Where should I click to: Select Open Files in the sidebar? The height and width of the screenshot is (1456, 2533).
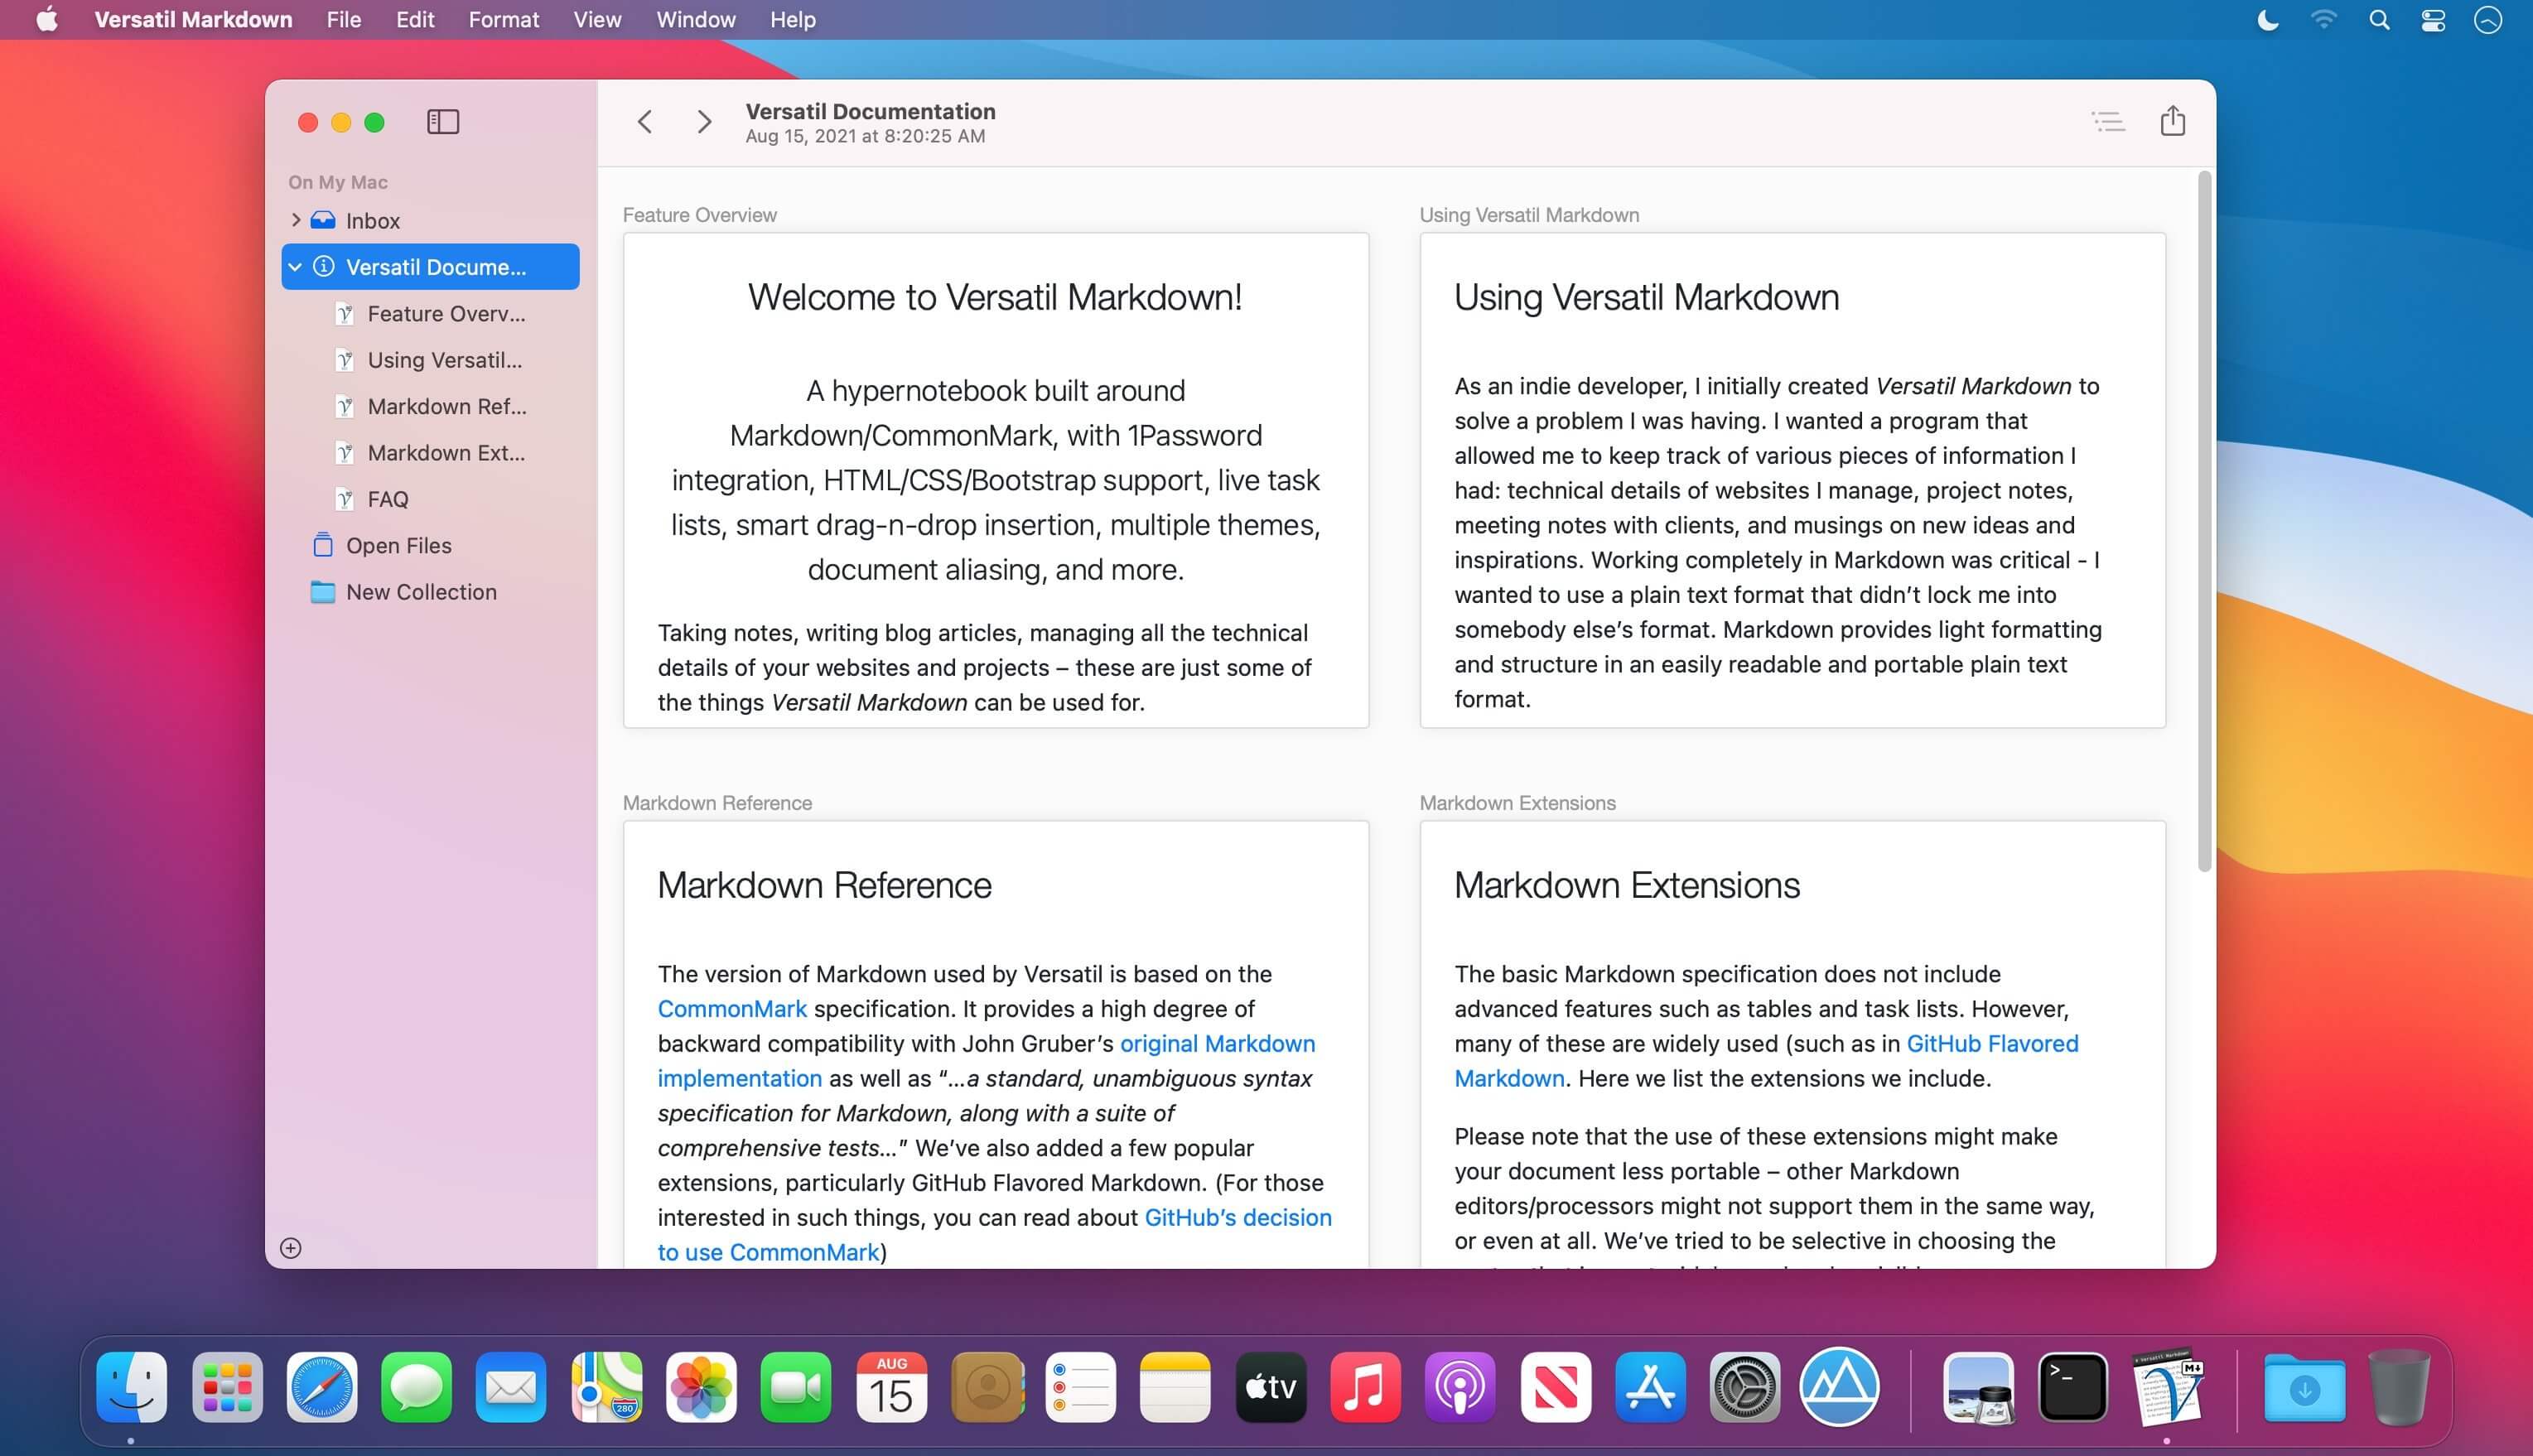(431, 546)
